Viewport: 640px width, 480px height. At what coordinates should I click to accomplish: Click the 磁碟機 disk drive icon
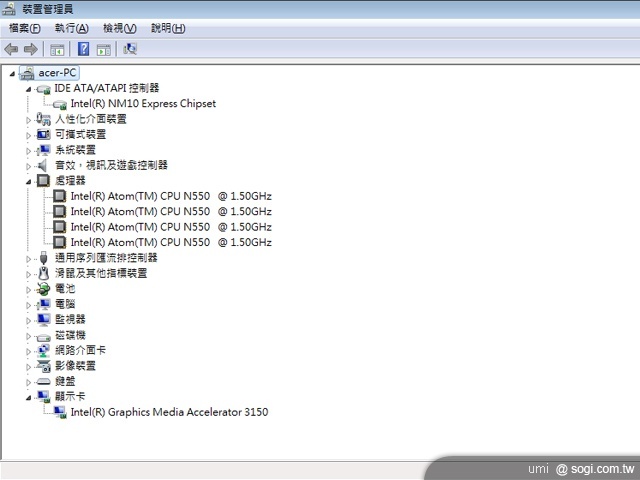(43, 337)
